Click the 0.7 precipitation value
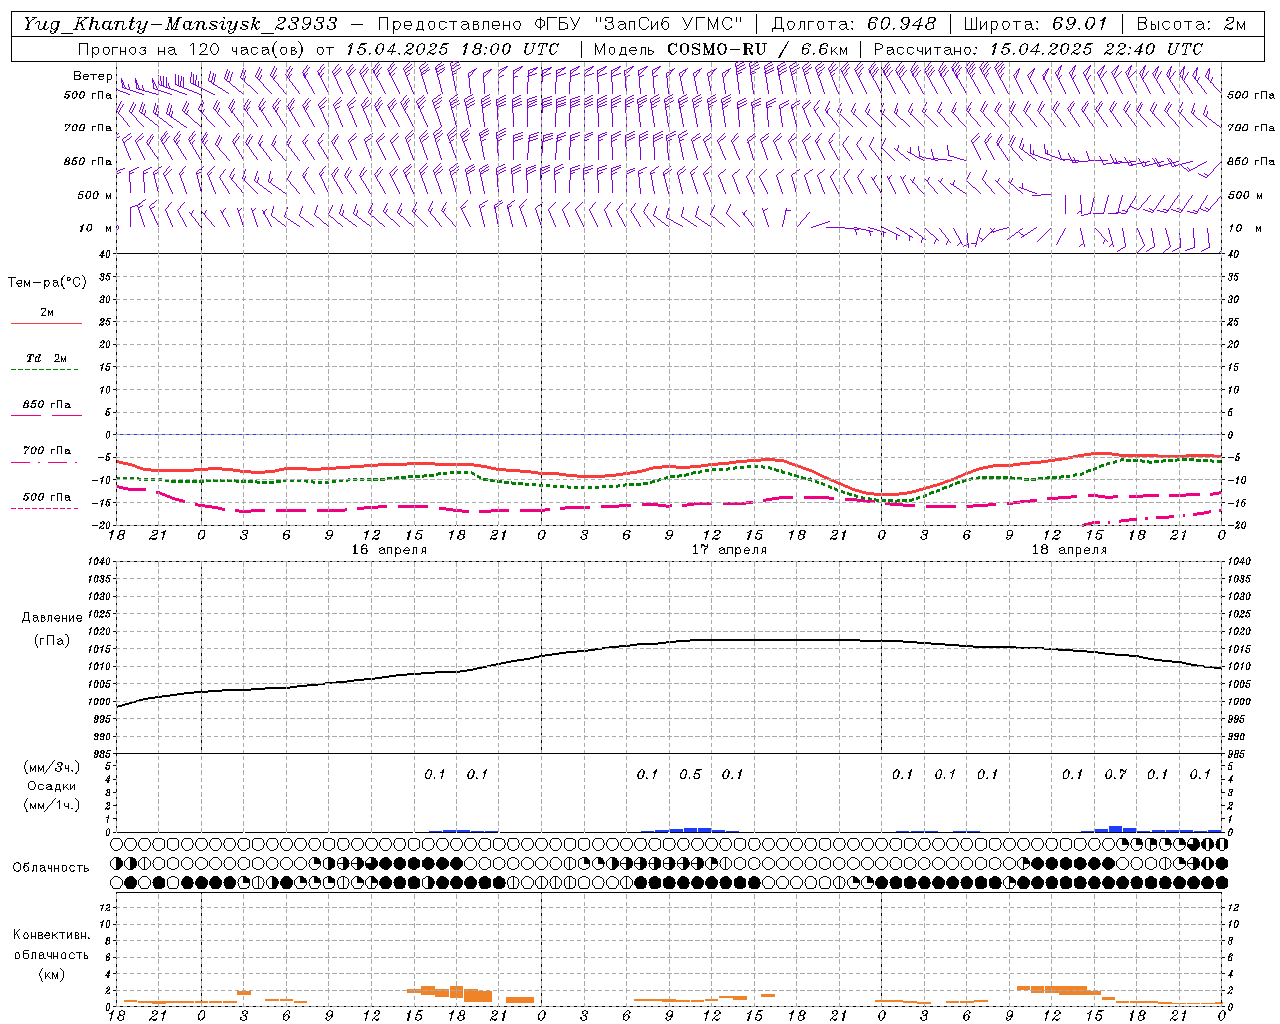Screen dimensions: 1280x1024 click(1115, 774)
